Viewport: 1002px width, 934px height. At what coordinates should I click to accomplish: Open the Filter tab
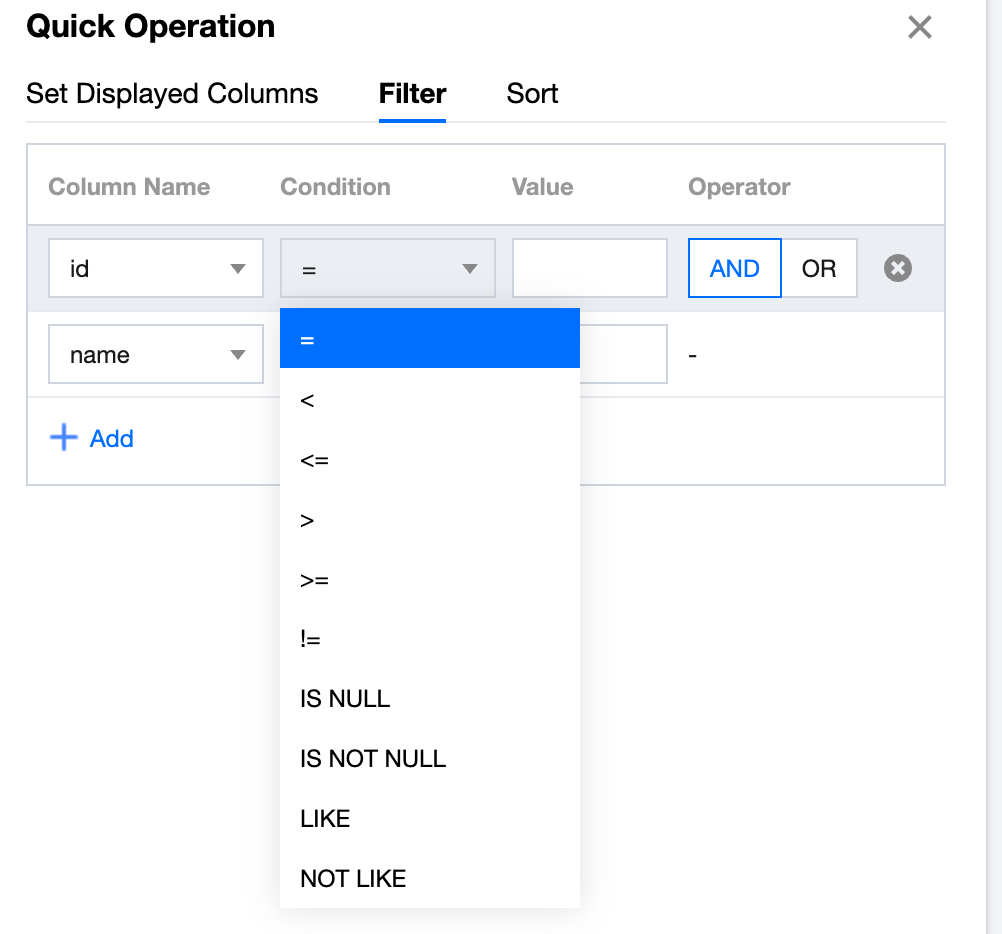[x=412, y=94]
